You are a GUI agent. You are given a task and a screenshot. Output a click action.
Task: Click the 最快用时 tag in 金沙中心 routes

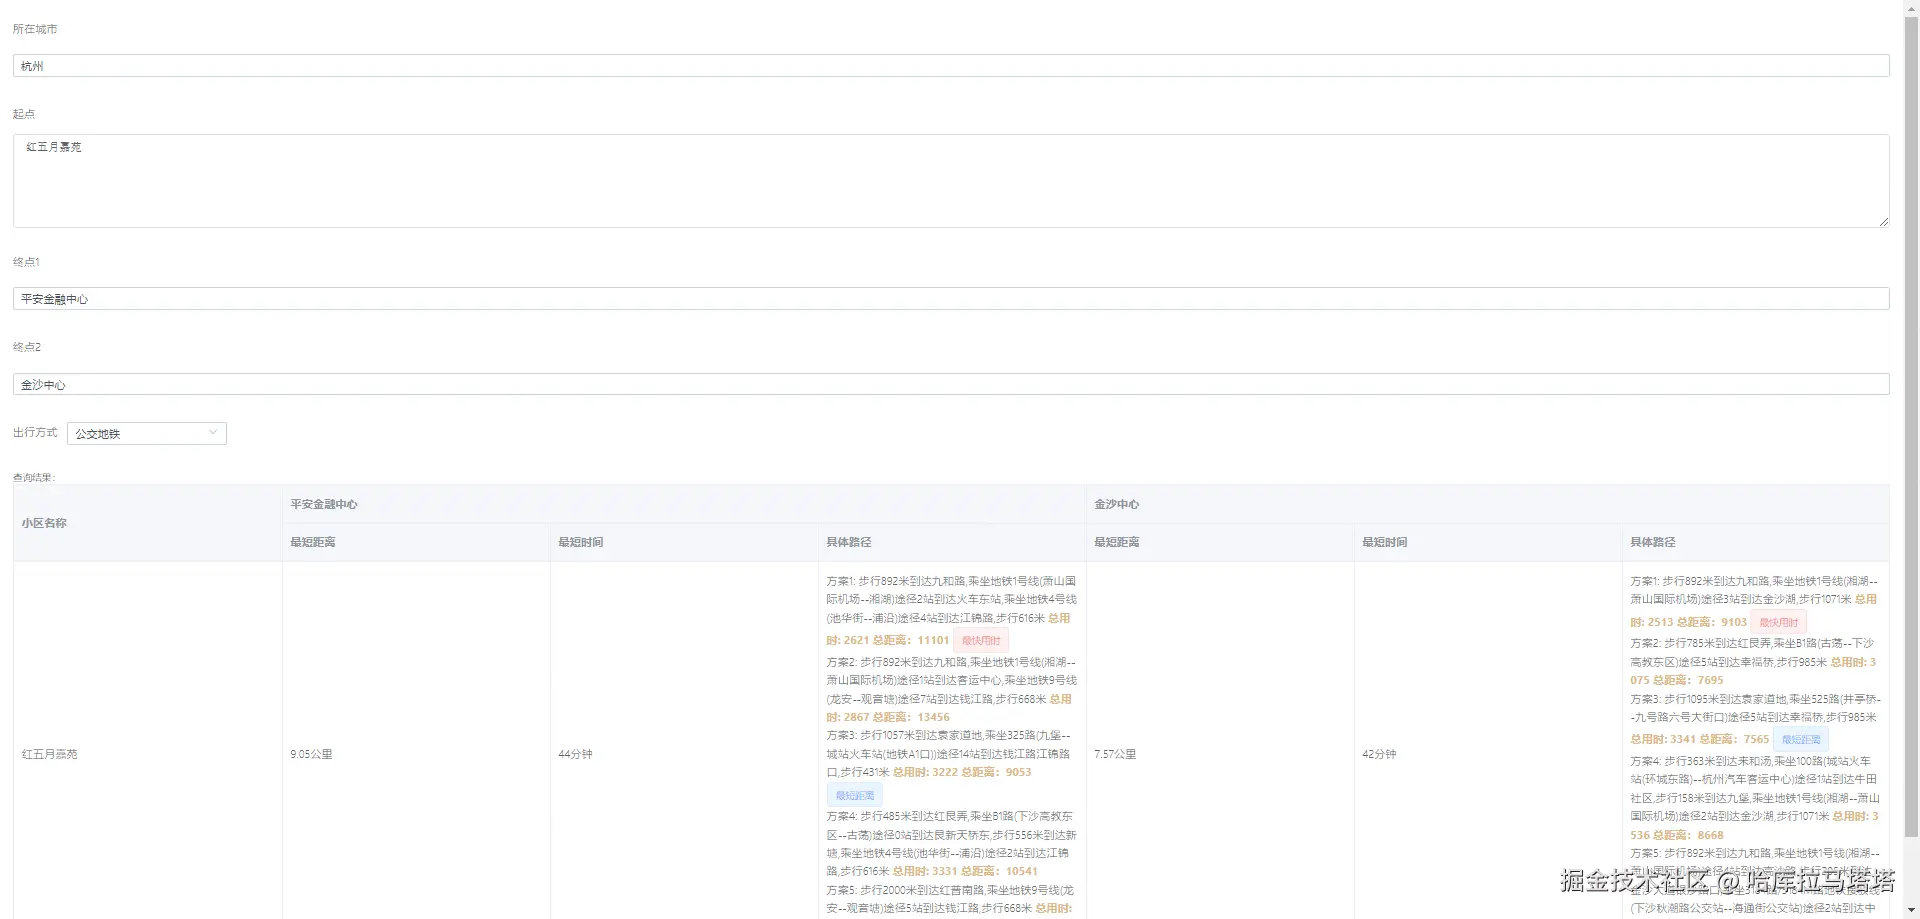1778,622
